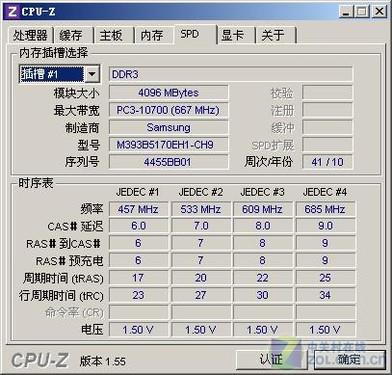Click the empty 校验 correction field

(x=327, y=93)
